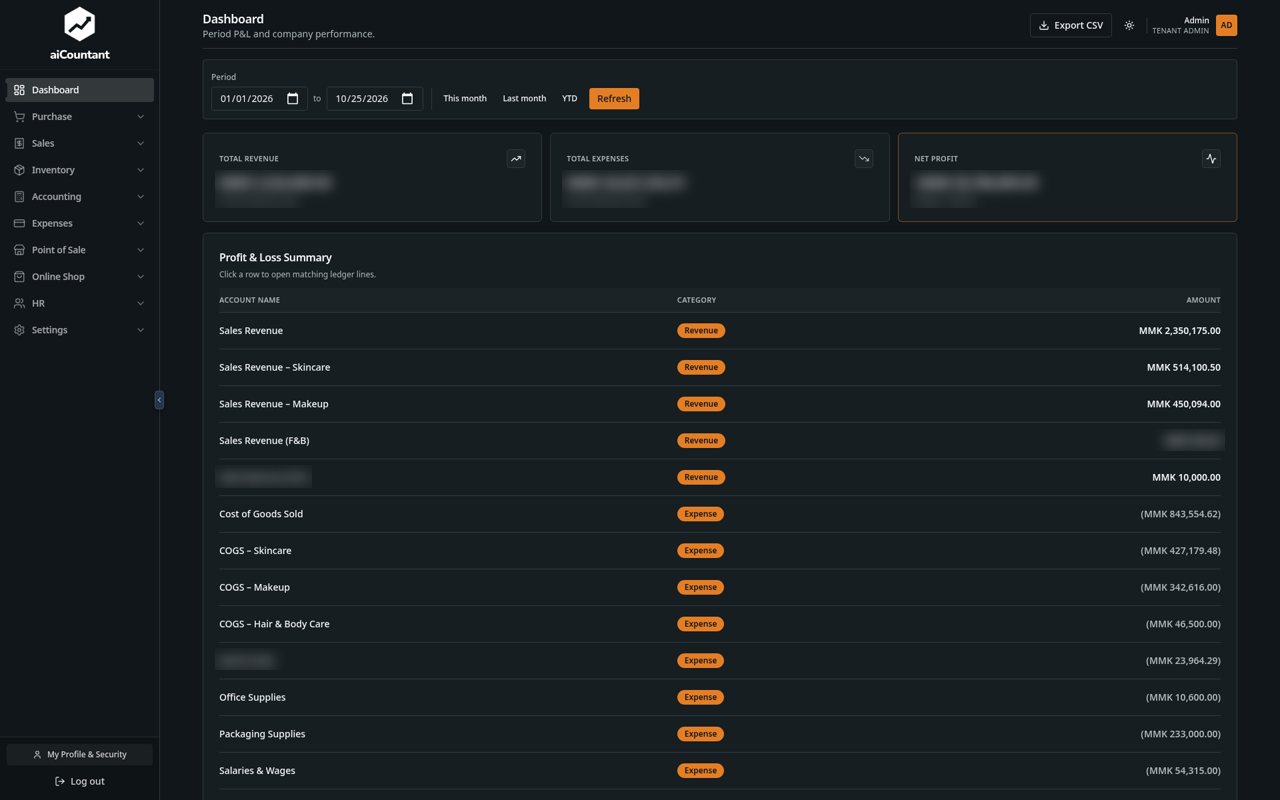Viewport: 1280px width, 800px height.
Task: Select the Last month period shortcut
Action: pos(524,99)
